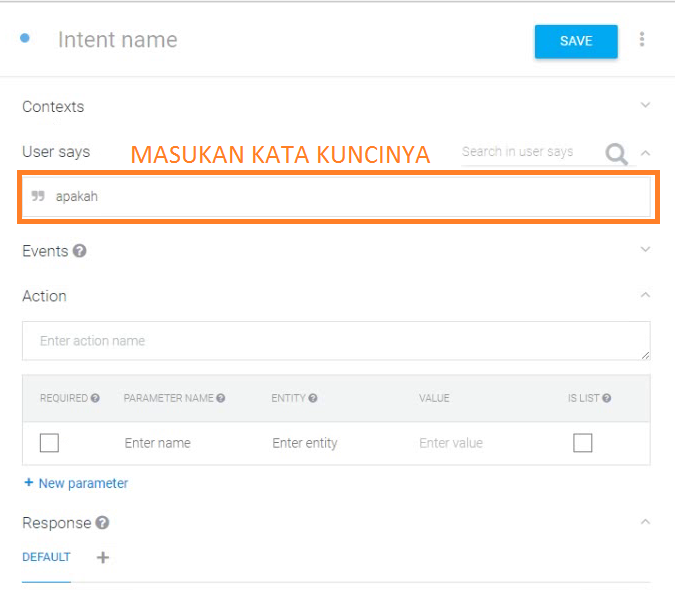
Task: Collapse the Action section
Action: (x=645, y=295)
